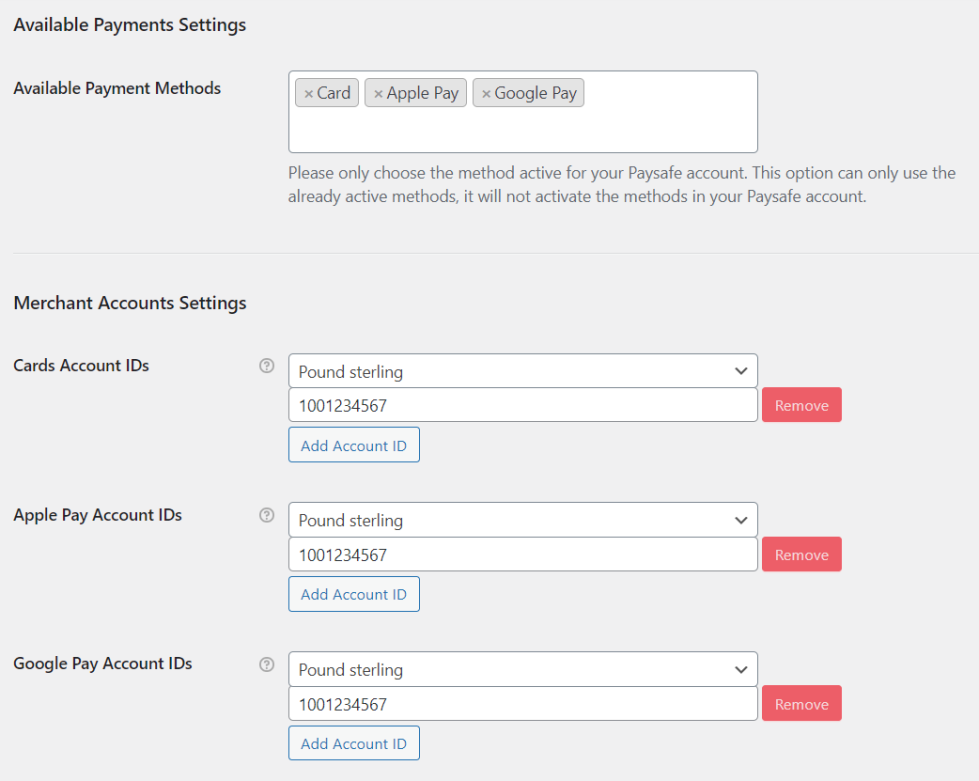Click help icon next to Cards Account IDs
The image size is (979, 781).
[x=266, y=366]
